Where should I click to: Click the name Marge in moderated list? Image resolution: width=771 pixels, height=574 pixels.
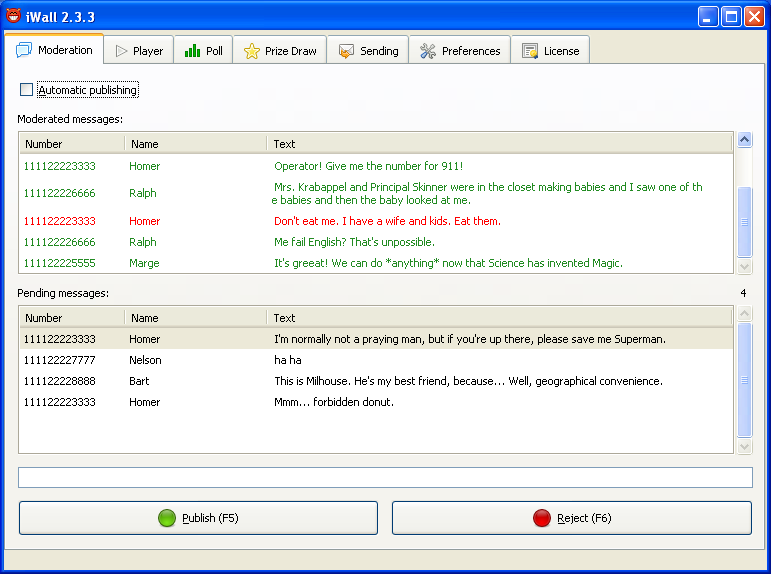[144, 263]
